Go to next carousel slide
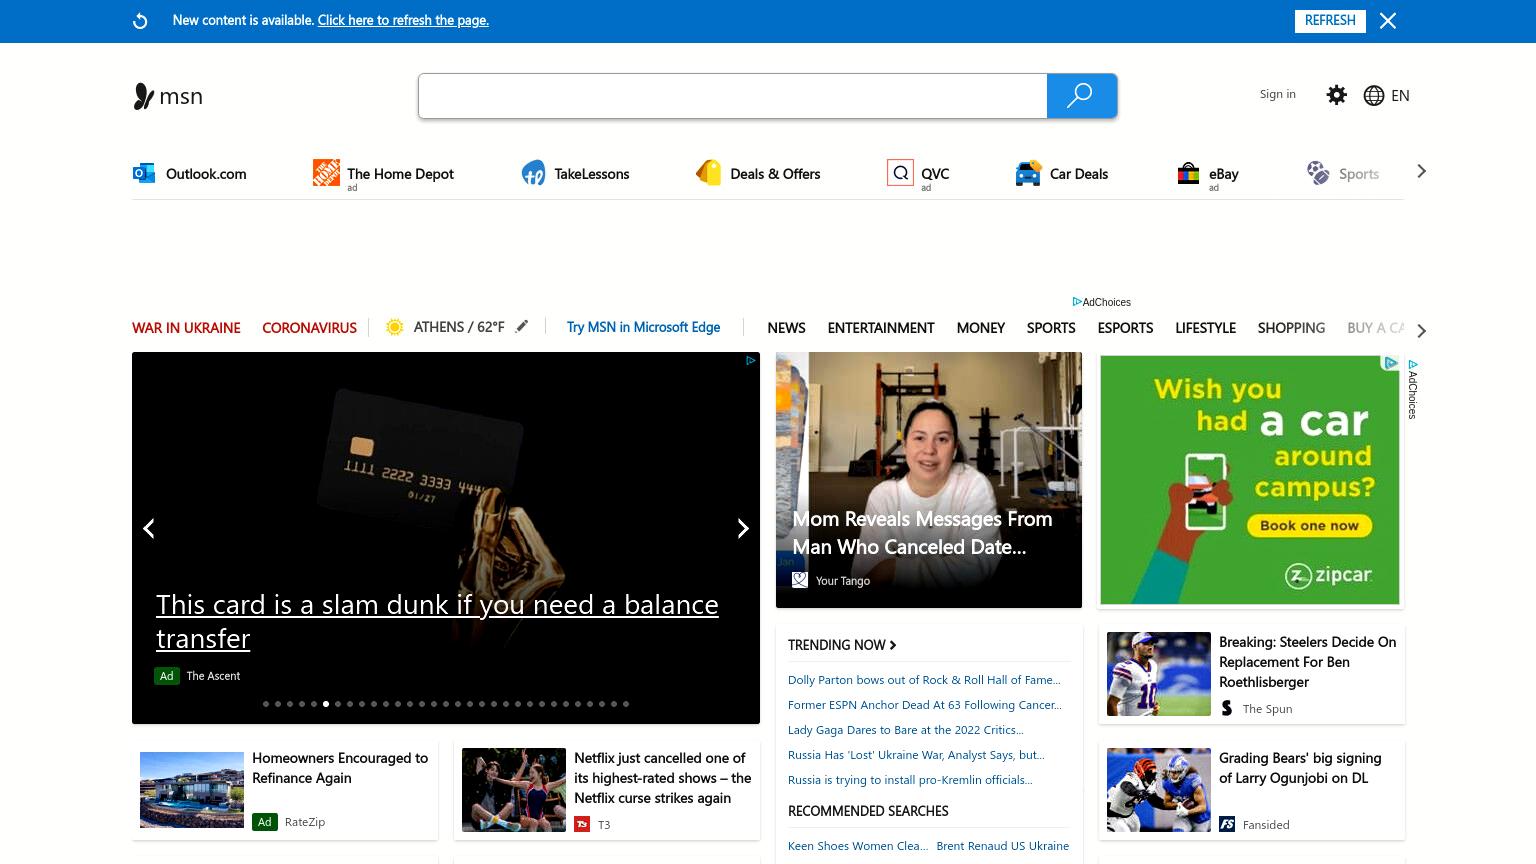 743,528
